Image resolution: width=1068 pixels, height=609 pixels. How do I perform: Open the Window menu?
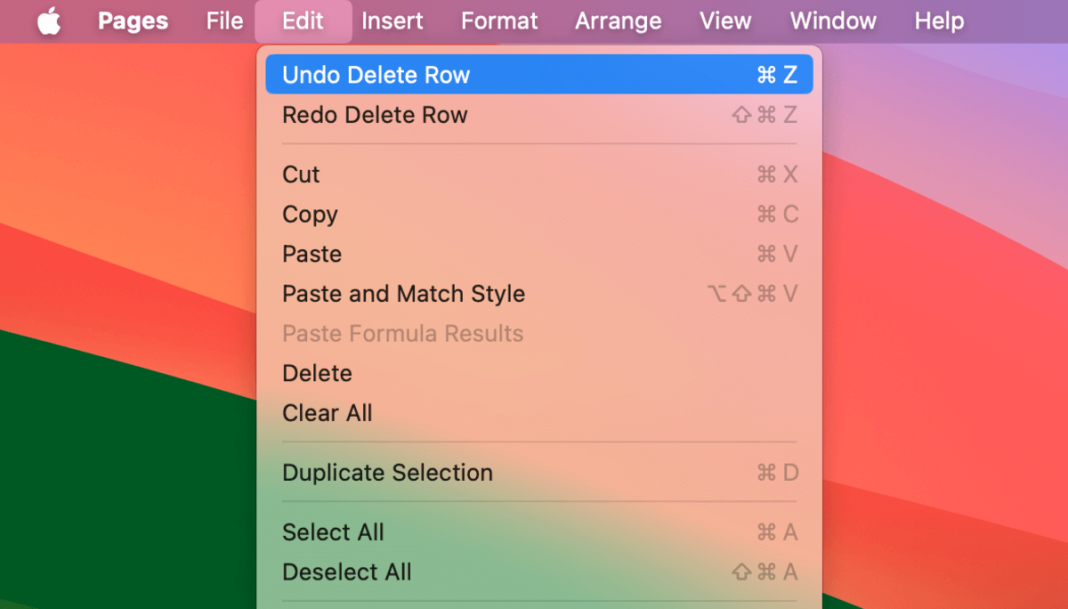[x=833, y=20]
